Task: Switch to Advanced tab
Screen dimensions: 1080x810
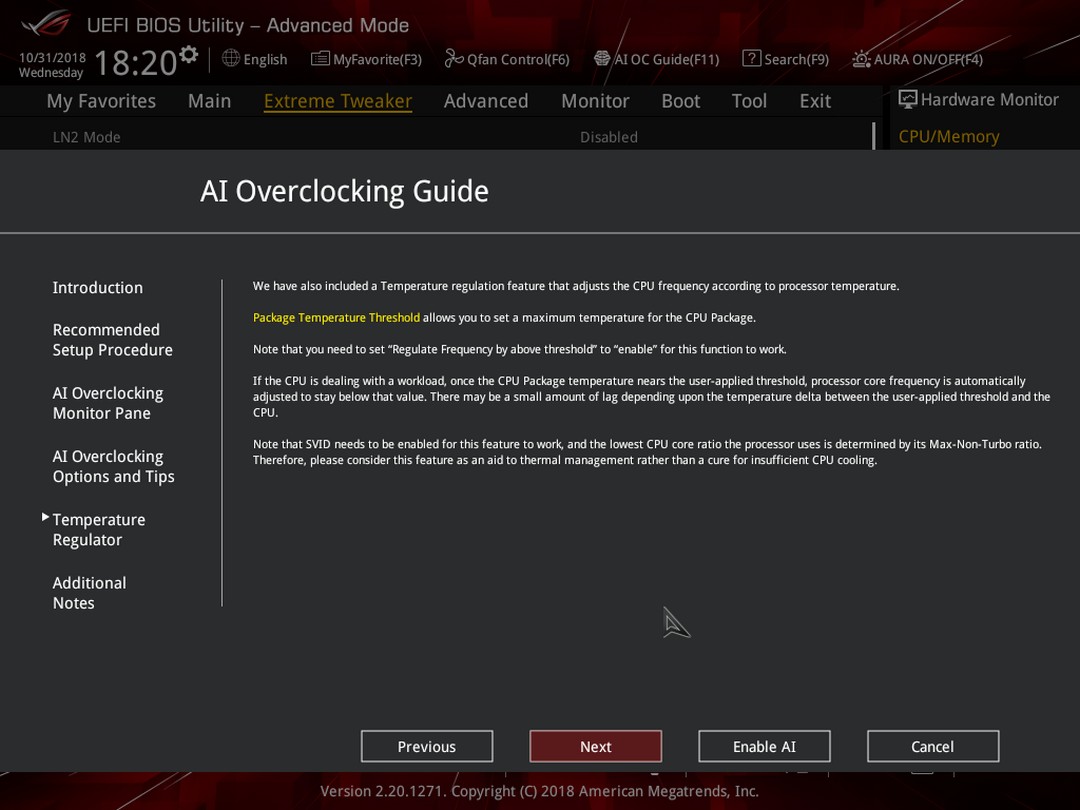Action: click(486, 101)
